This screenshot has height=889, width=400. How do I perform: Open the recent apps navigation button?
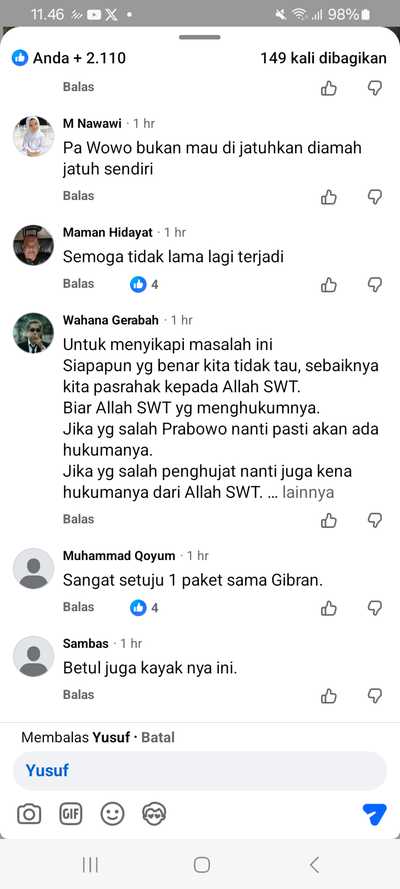point(90,865)
